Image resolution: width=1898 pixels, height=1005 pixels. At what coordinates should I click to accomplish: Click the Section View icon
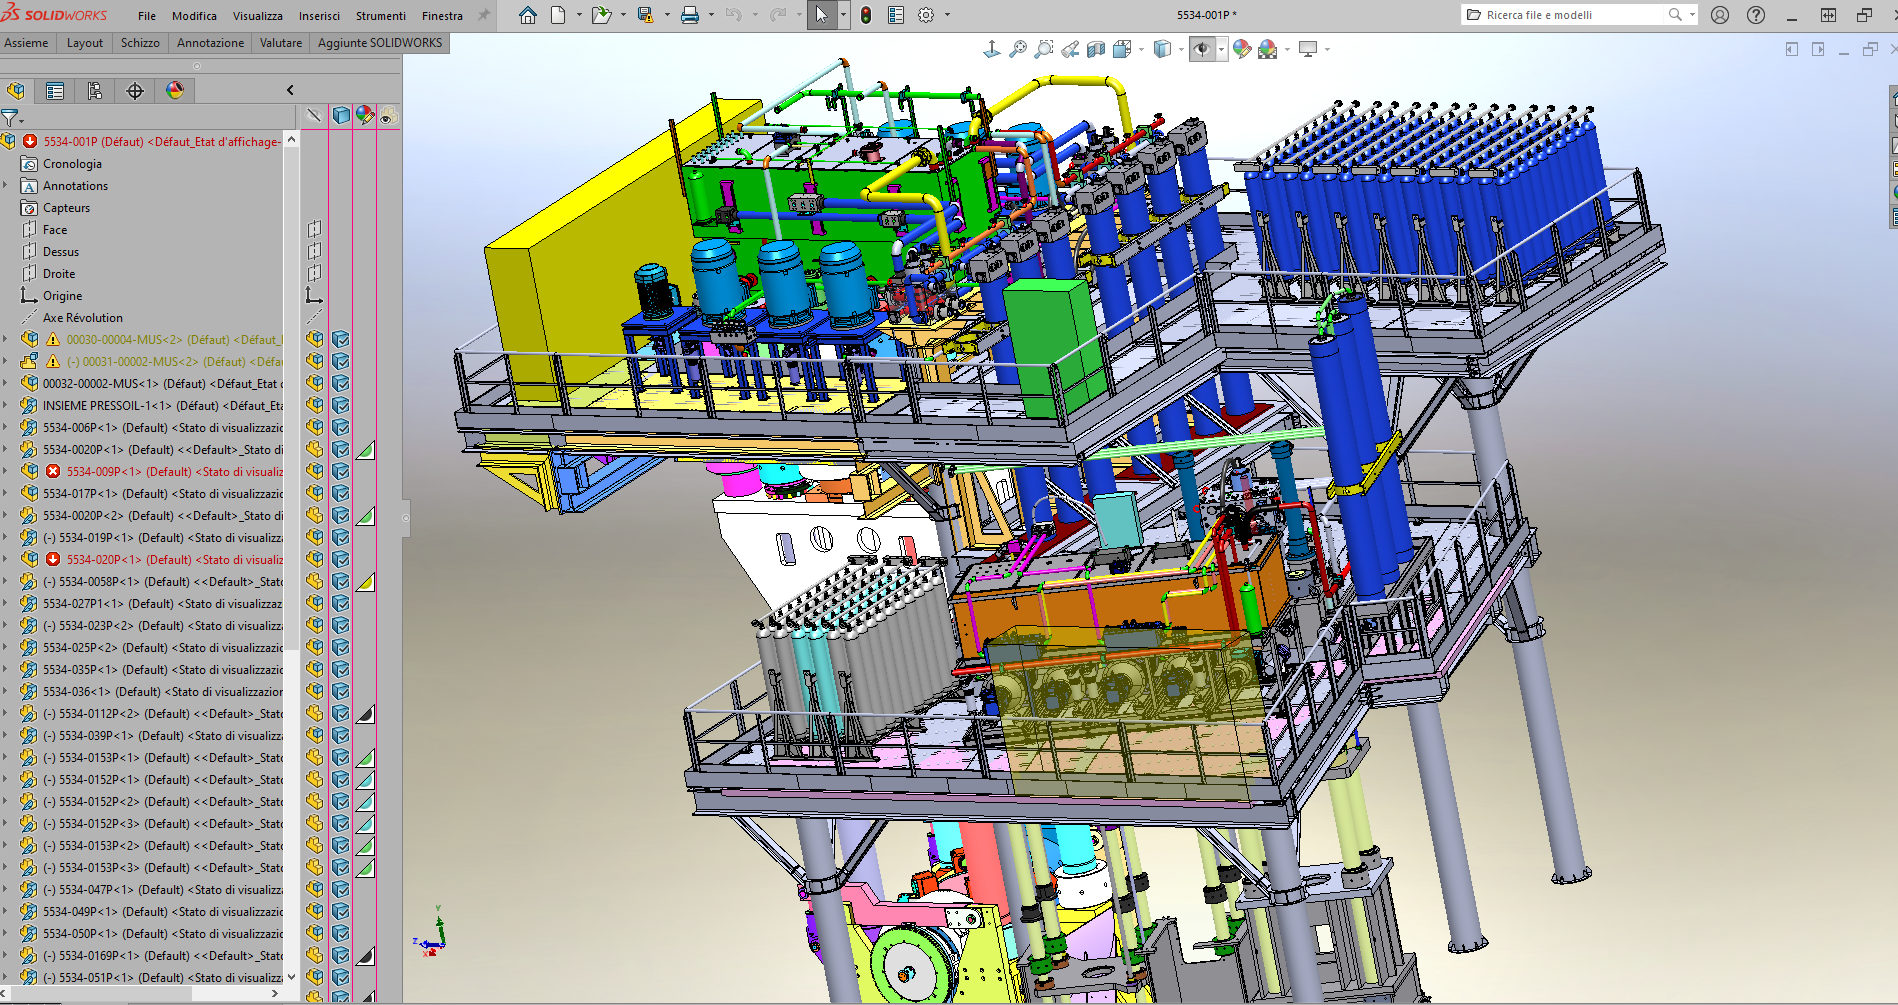1096,49
